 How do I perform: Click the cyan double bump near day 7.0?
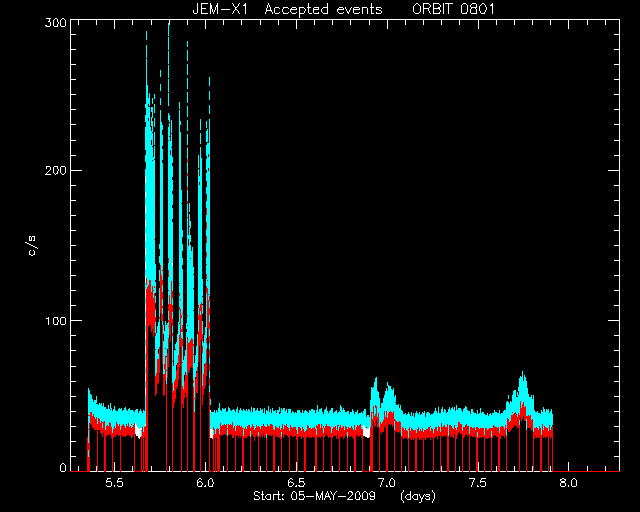385,395
